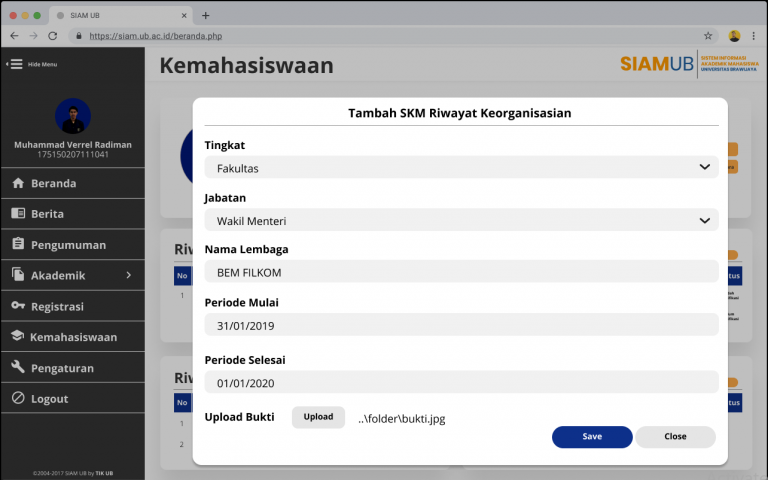Click the Kemahasiswaan graduation cap icon
Viewport: 768px width, 480px height.
point(18,336)
